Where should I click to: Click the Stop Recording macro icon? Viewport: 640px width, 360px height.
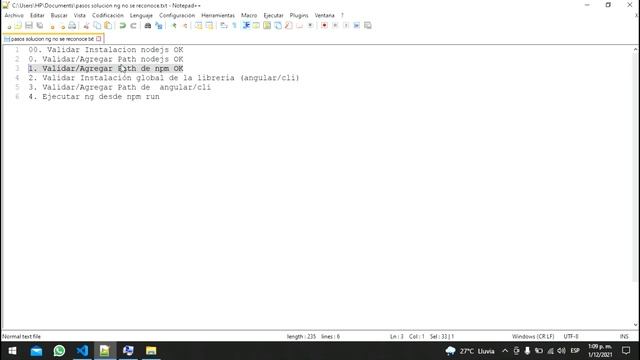[x=335, y=26]
